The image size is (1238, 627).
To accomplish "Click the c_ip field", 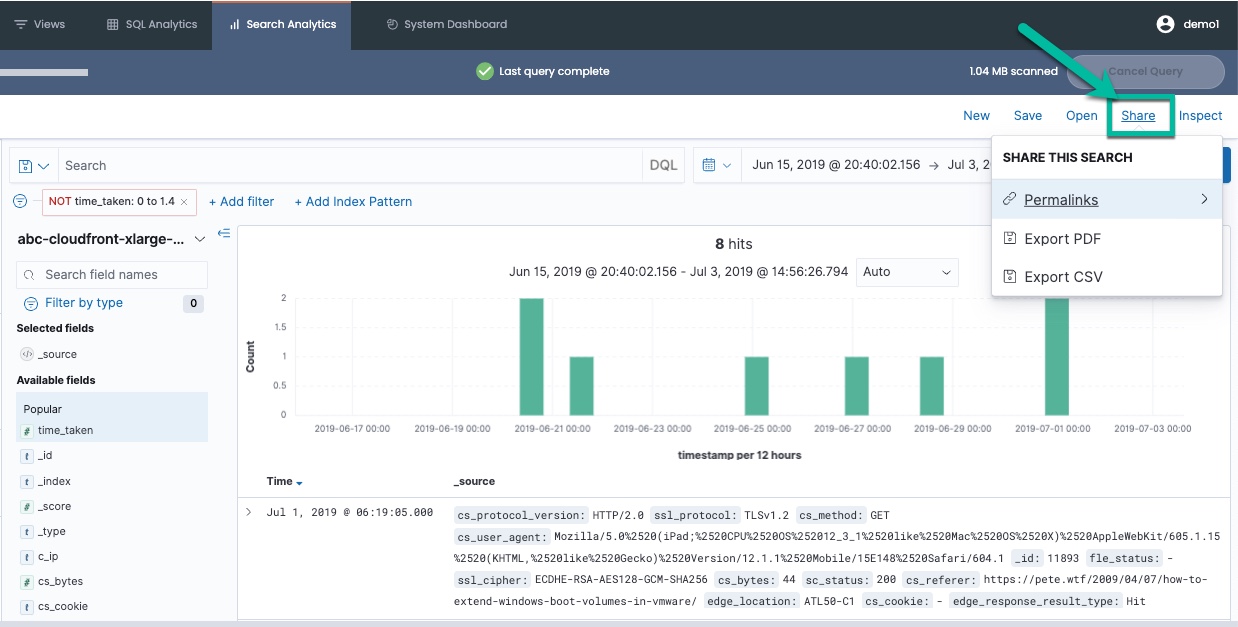I will (x=48, y=556).
